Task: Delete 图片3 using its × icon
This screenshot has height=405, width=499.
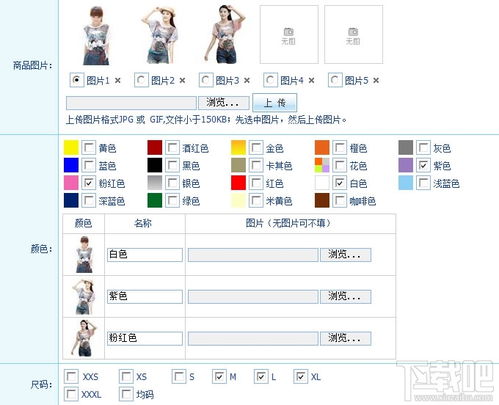Action: 247,80
